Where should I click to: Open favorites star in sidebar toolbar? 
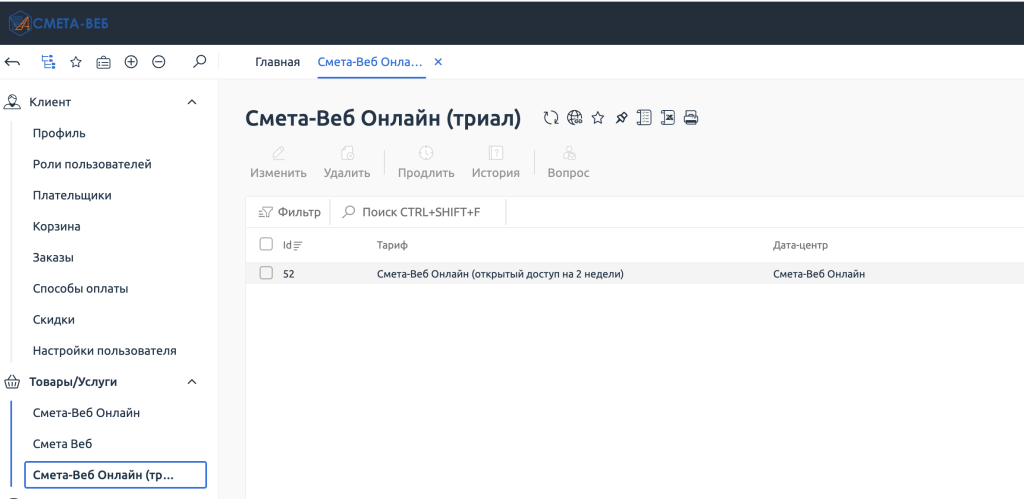coord(76,62)
